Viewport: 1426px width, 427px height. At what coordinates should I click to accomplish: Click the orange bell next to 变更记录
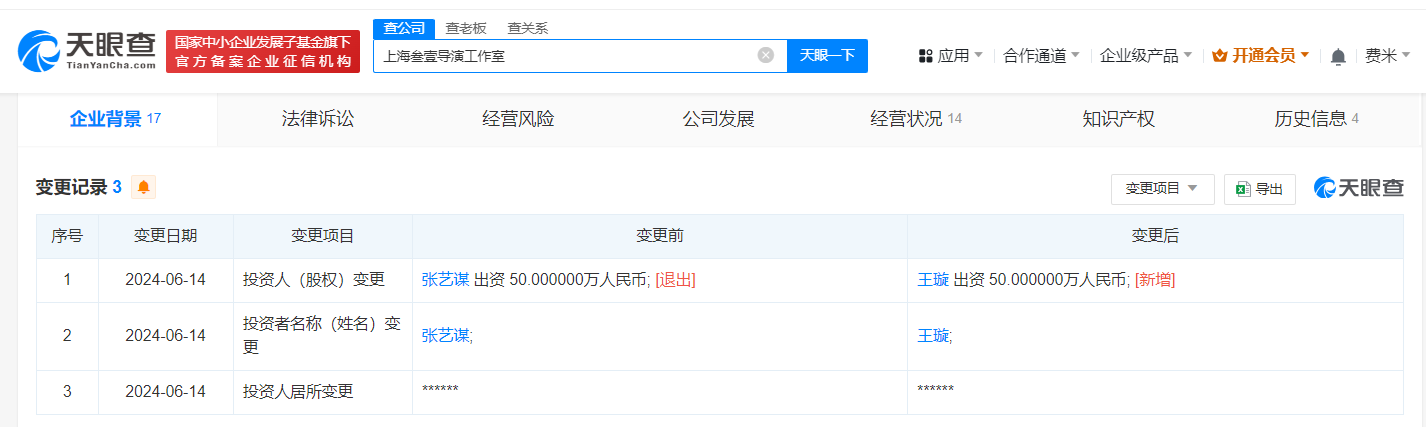pos(144,187)
